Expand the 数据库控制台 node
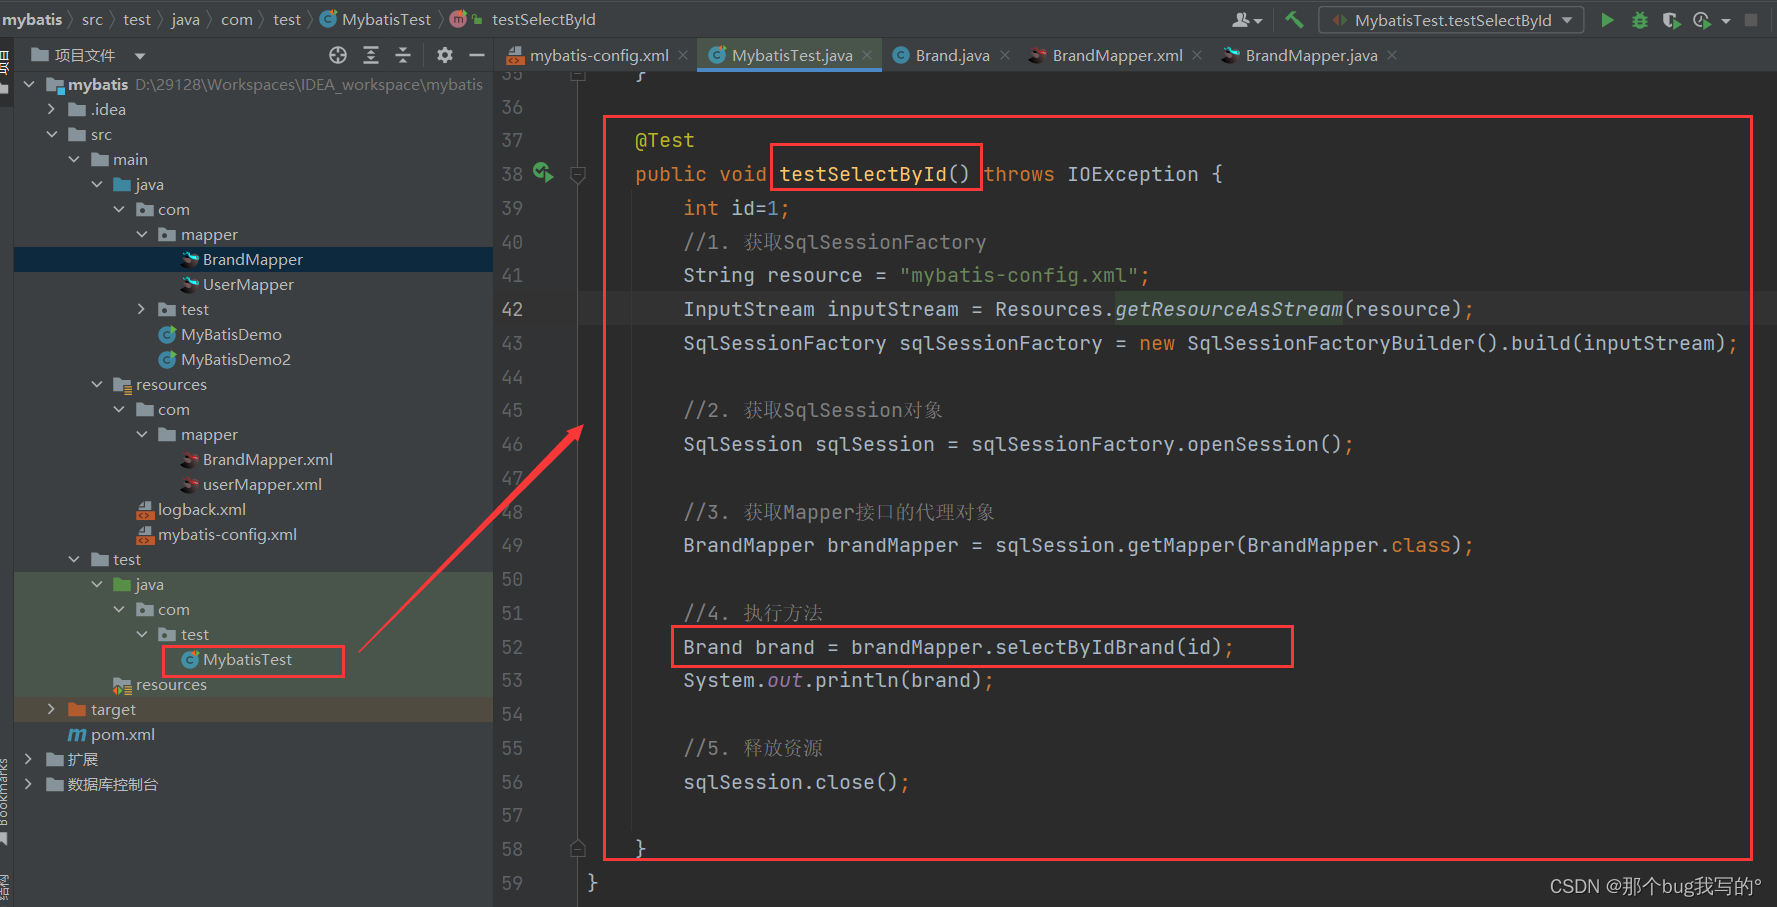 [29, 784]
